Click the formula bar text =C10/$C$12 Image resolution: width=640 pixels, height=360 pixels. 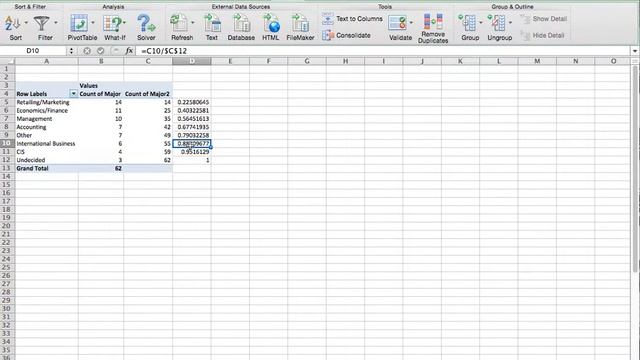point(164,51)
